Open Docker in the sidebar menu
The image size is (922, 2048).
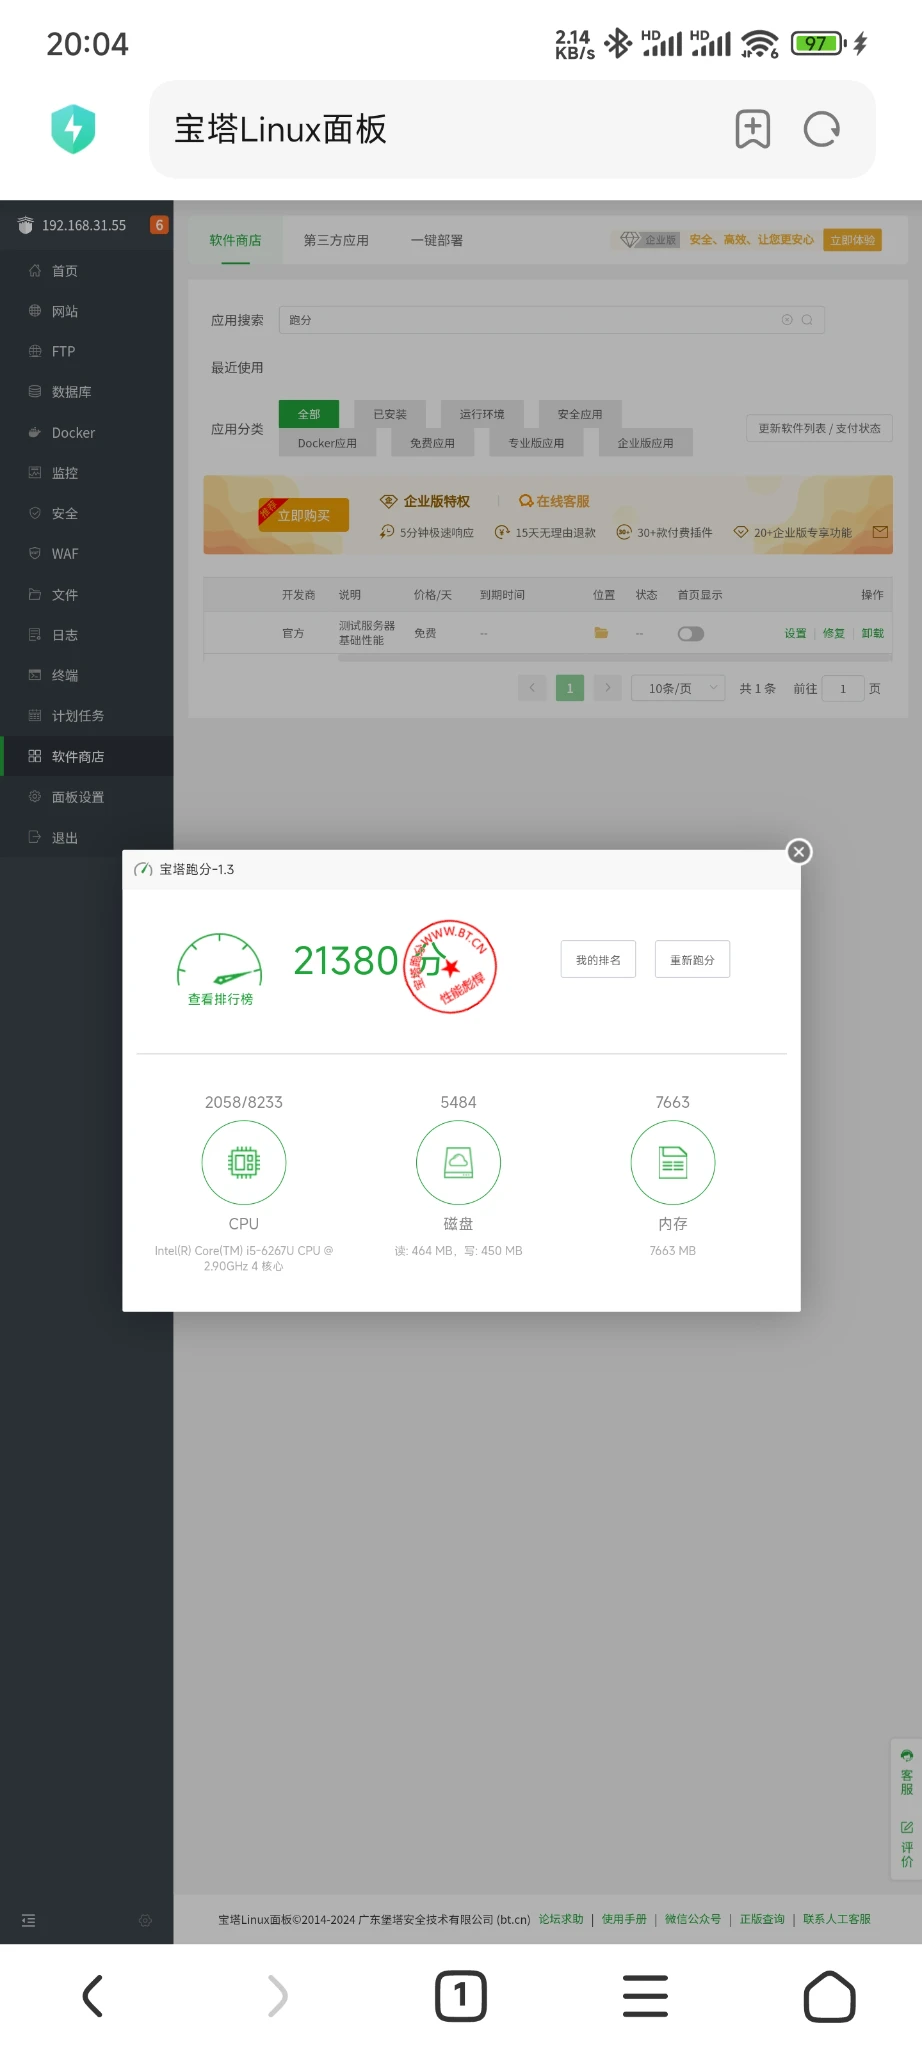(x=73, y=433)
